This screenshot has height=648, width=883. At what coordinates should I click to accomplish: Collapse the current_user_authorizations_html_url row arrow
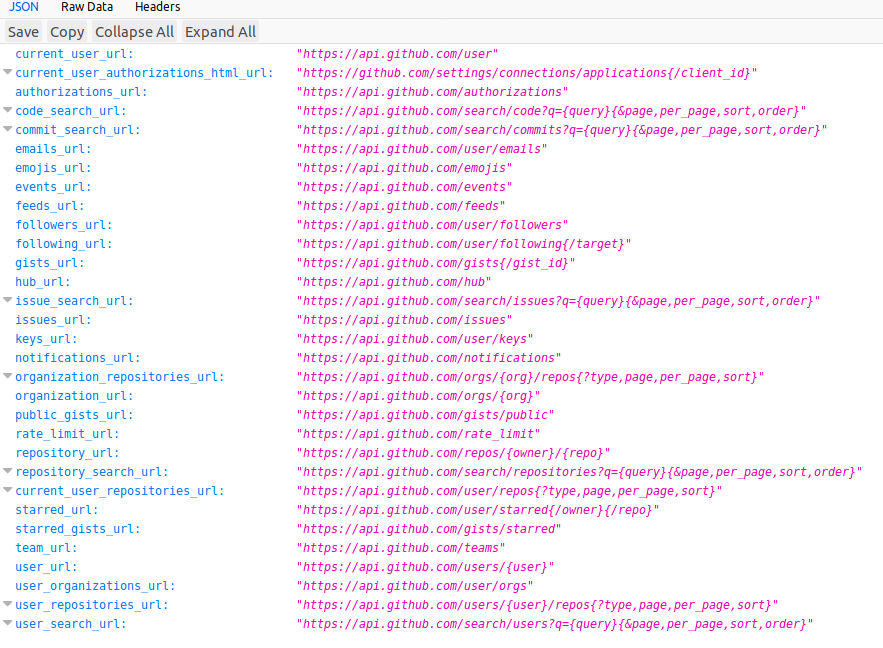click(8, 73)
